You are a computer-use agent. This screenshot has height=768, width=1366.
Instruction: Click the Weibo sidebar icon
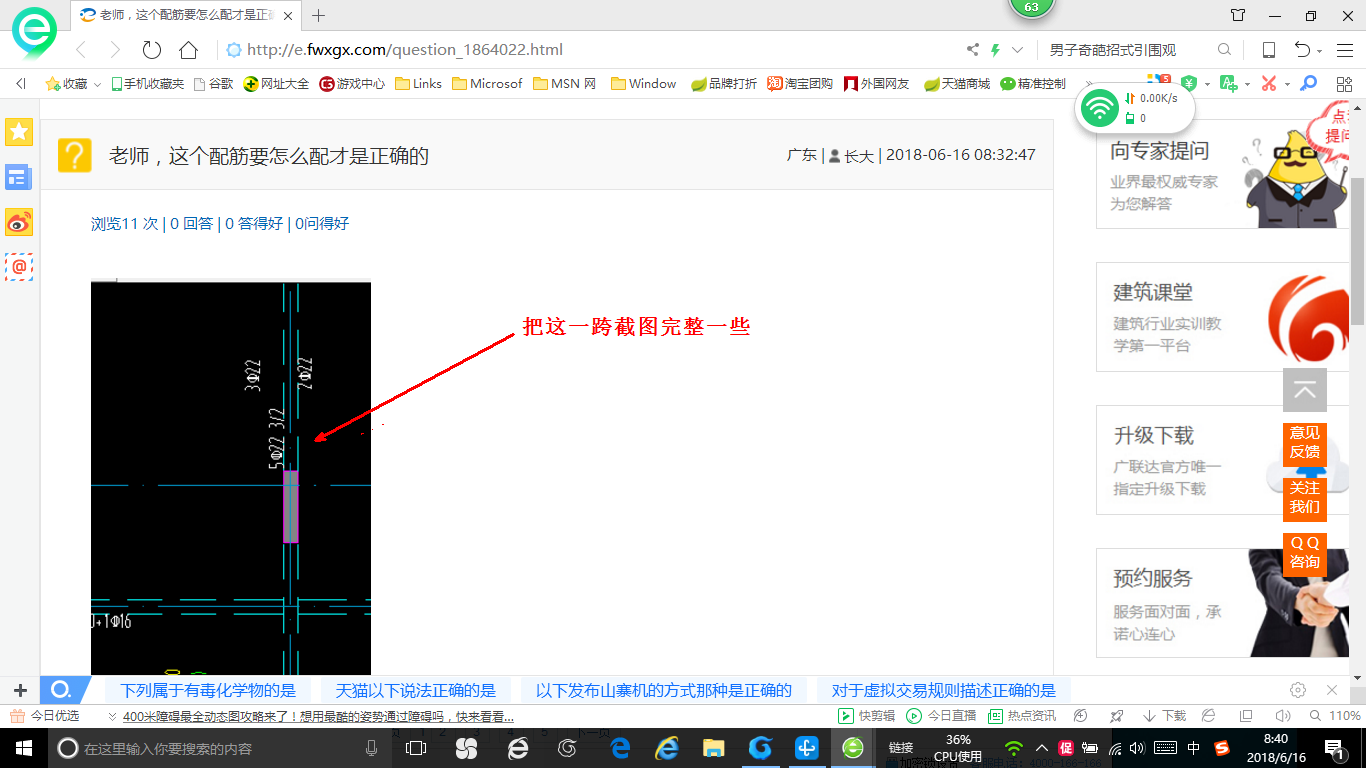click(x=19, y=222)
